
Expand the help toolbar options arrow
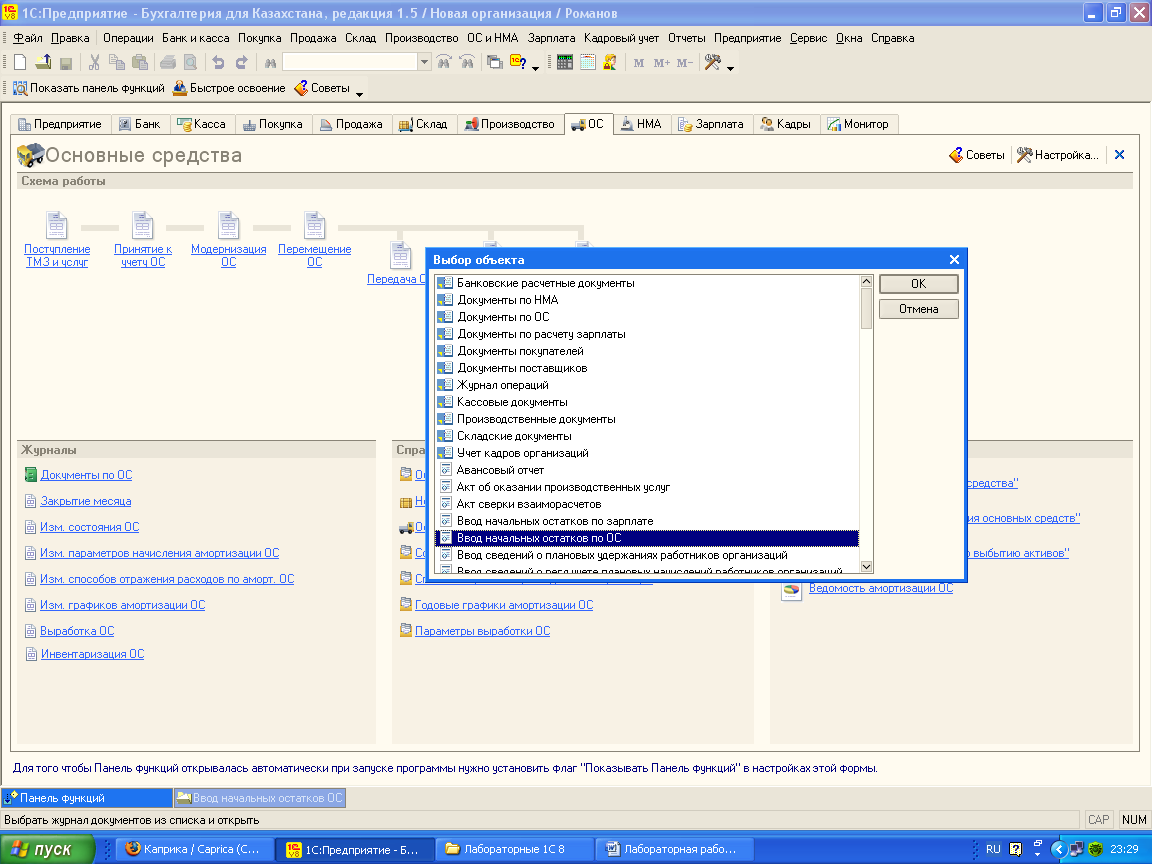[x=536, y=68]
